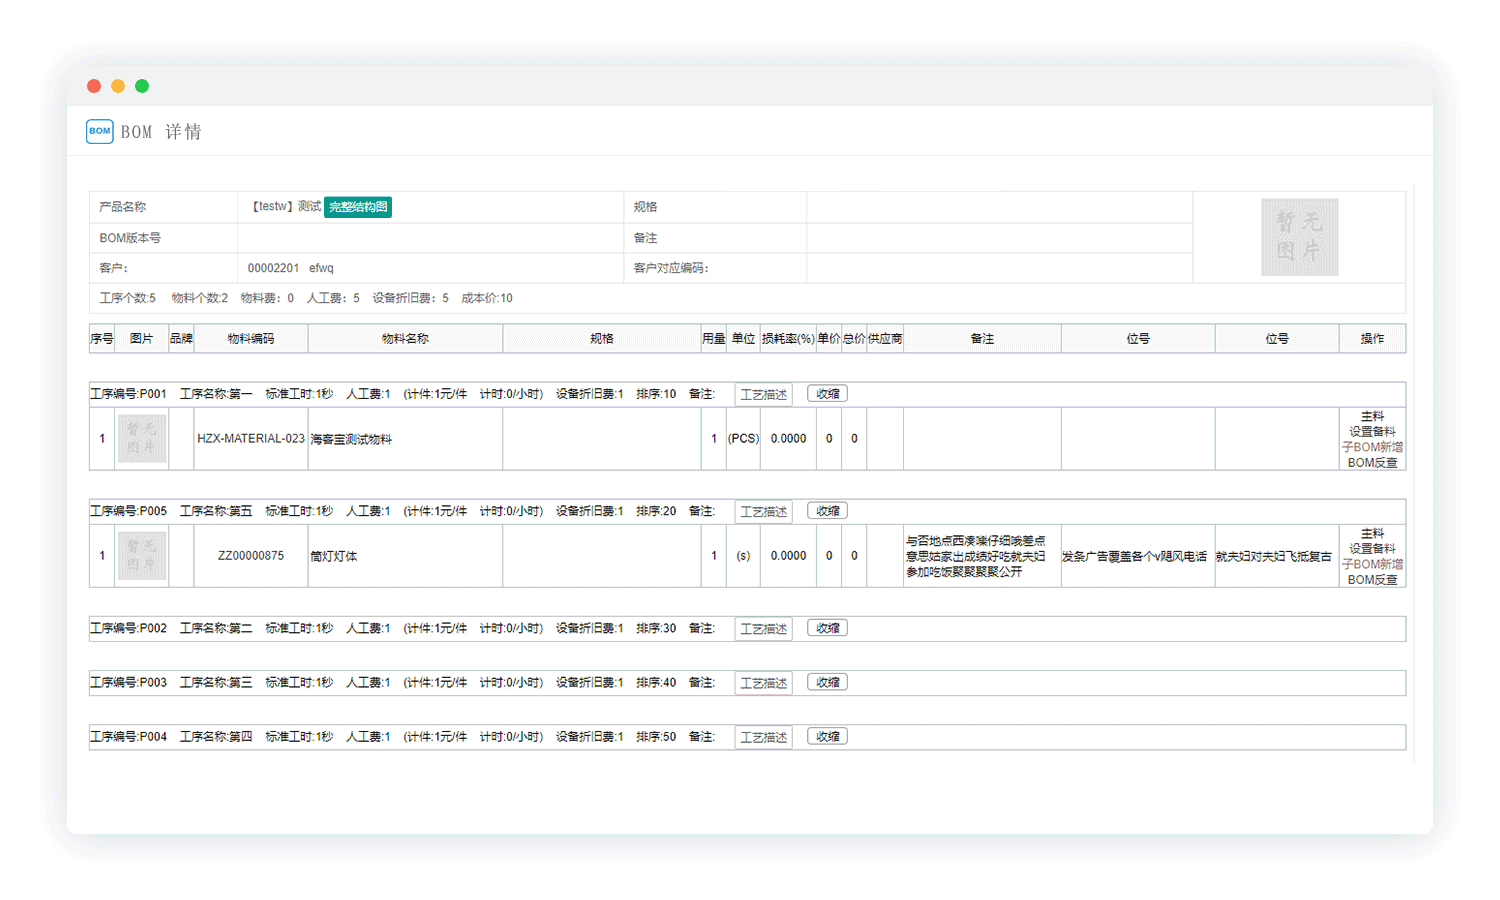Click 子BOM新增 in HZX-MATERIAL-023 row
The width and height of the screenshot is (1500, 900).
point(1372,447)
